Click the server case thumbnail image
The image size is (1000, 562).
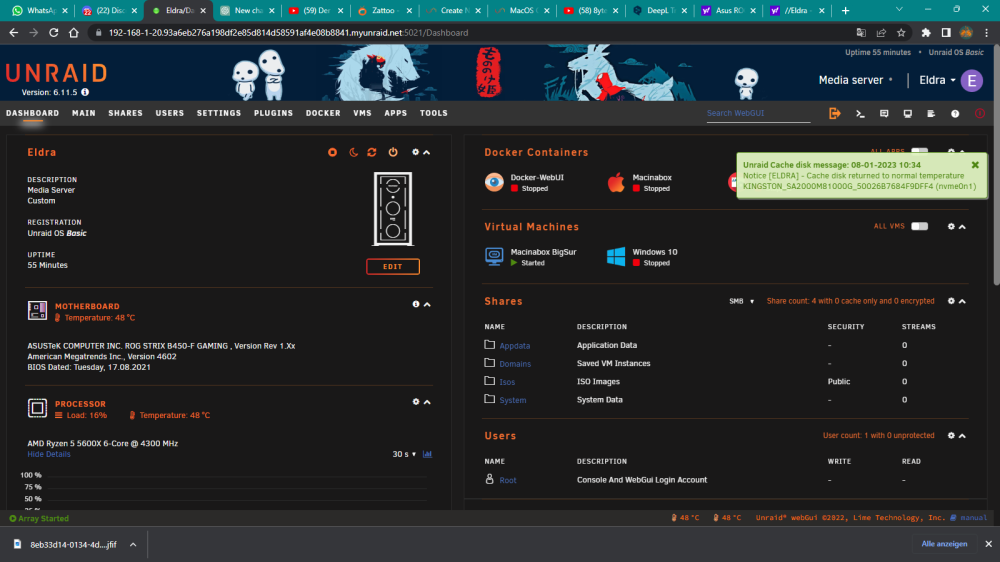point(393,209)
